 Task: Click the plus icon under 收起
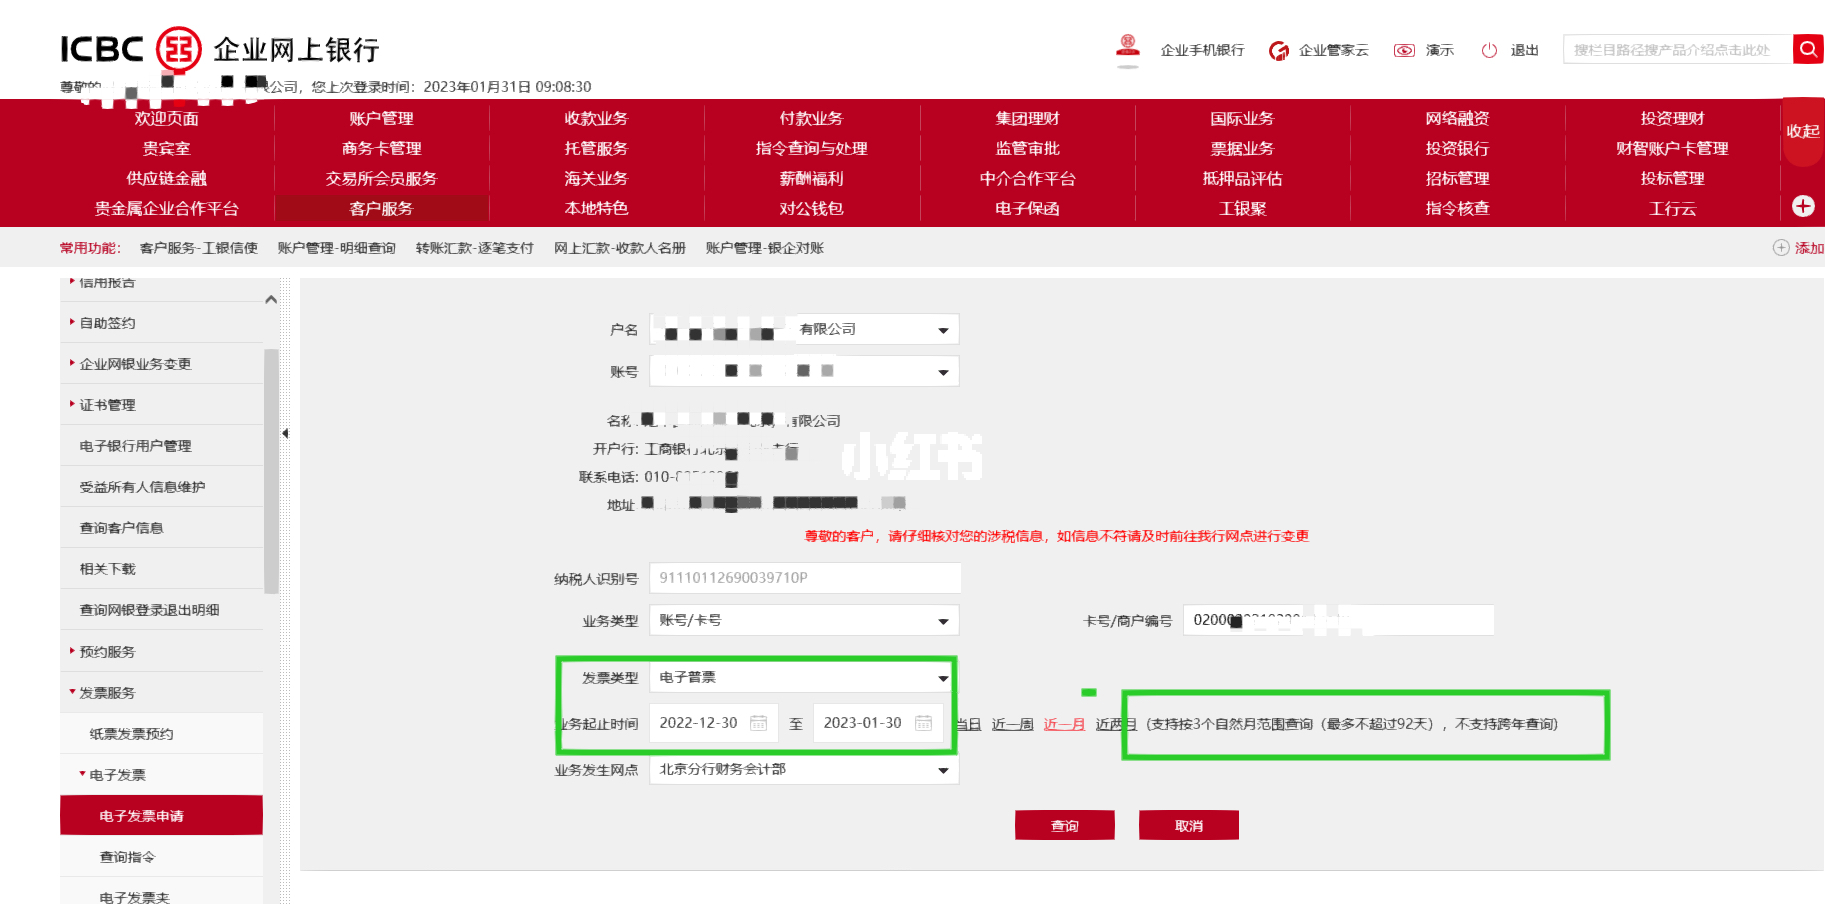[x=1803, y=206]
